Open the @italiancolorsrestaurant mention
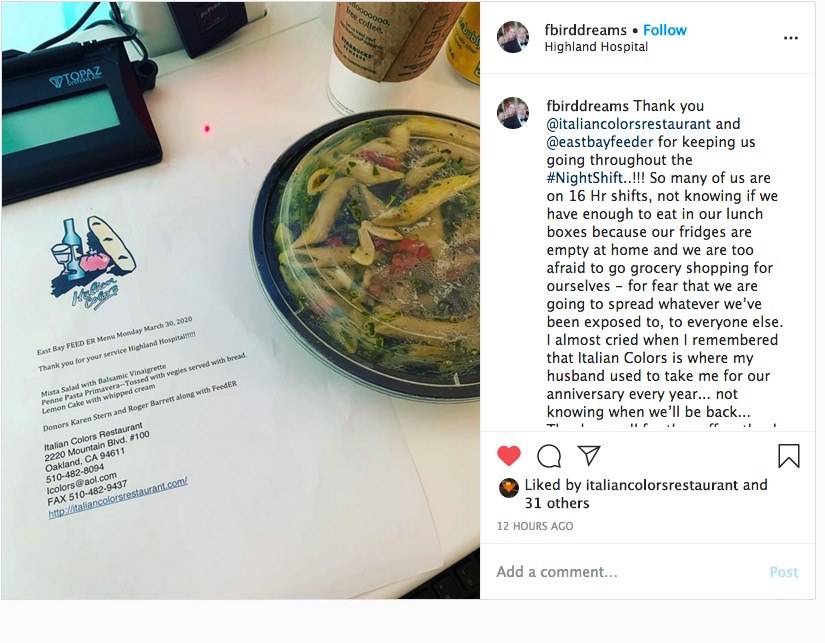825x643 pixels. click(629, 124)
